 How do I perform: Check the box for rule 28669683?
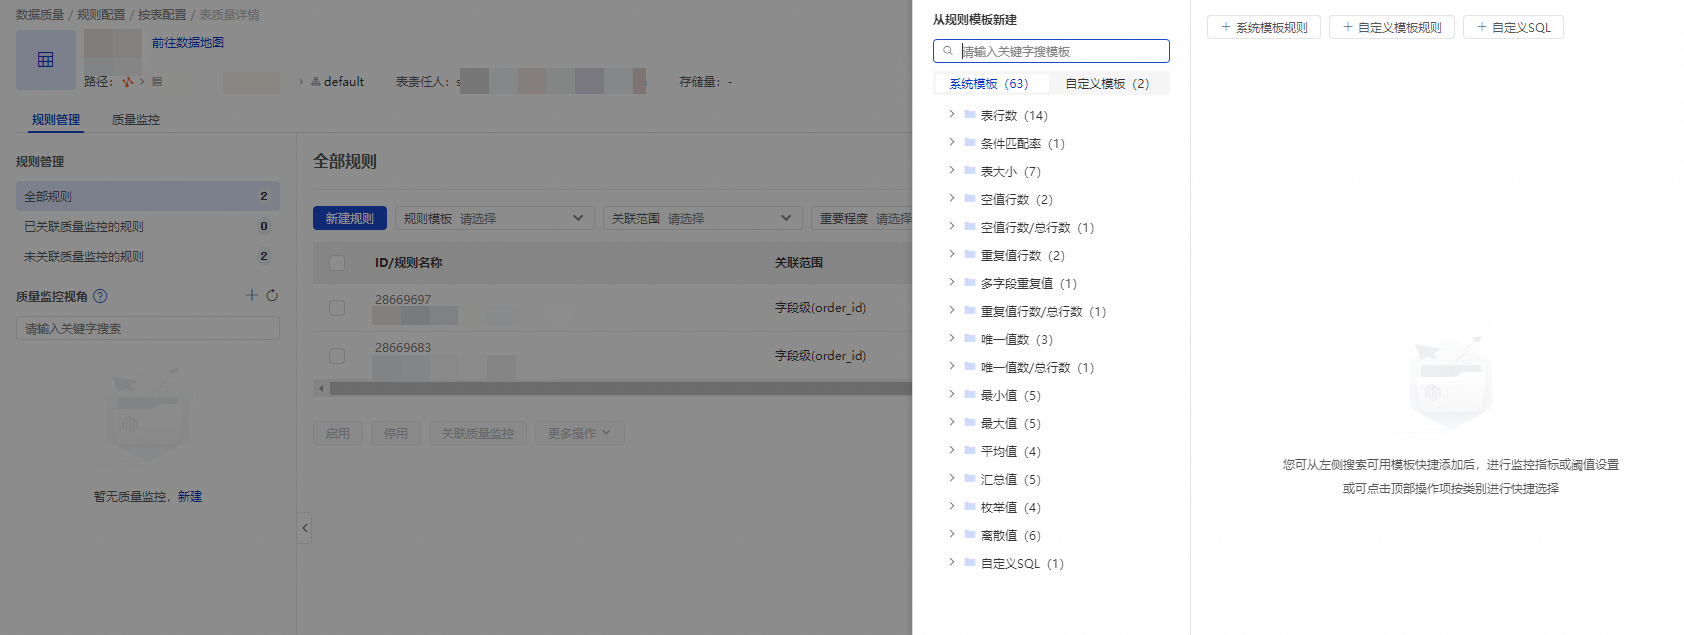(337, 356)
